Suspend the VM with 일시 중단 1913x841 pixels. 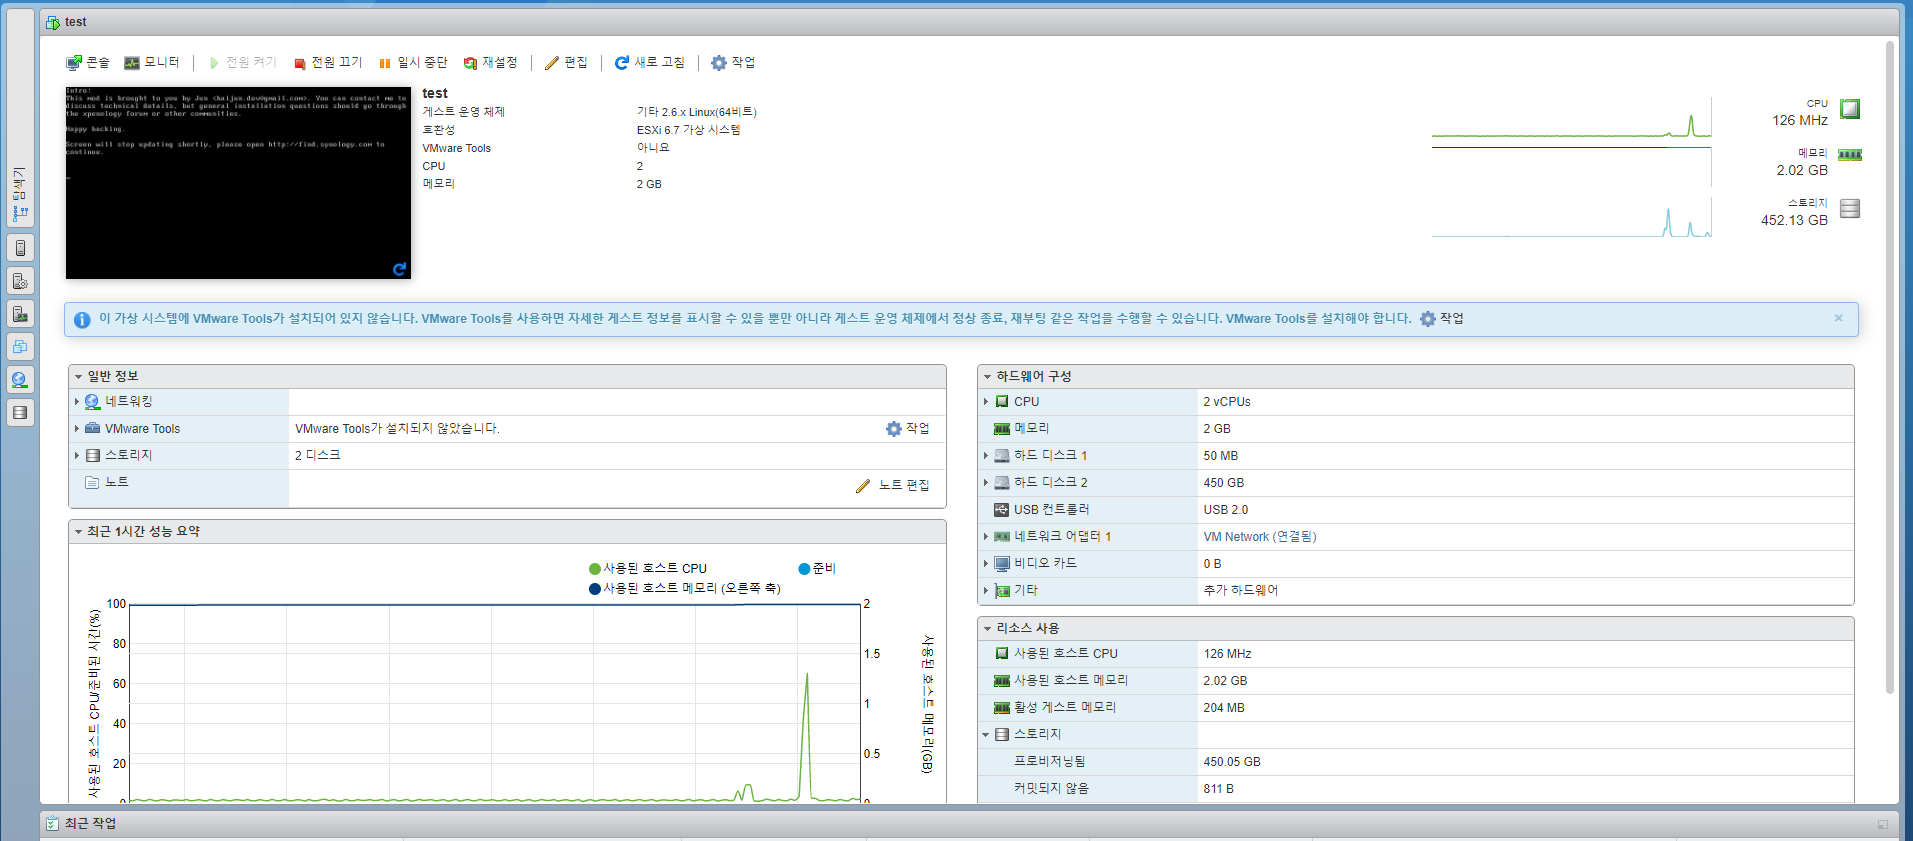[x=413, y=62]
